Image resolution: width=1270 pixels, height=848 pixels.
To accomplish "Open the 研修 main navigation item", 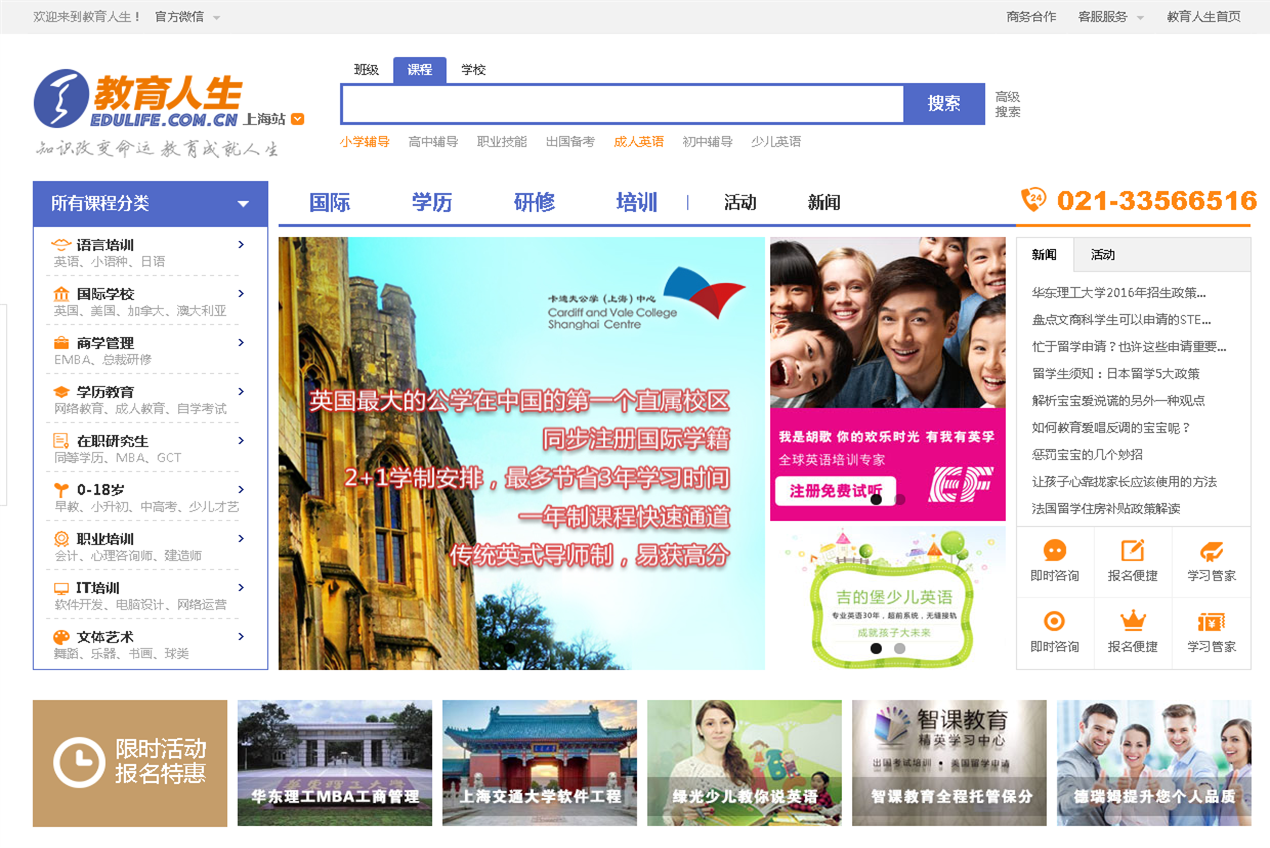I will (x=534, y=202).
